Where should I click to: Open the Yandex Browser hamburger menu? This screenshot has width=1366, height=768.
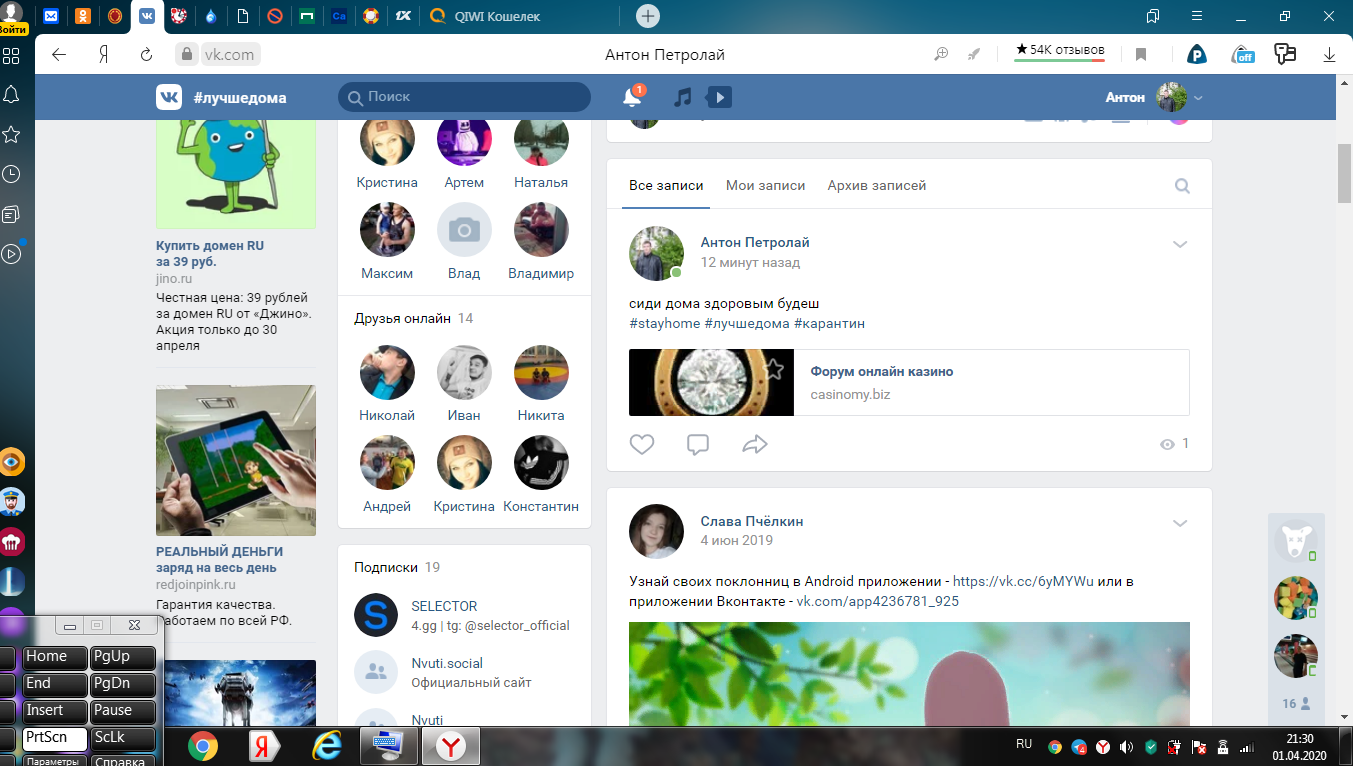[1197, 16]
